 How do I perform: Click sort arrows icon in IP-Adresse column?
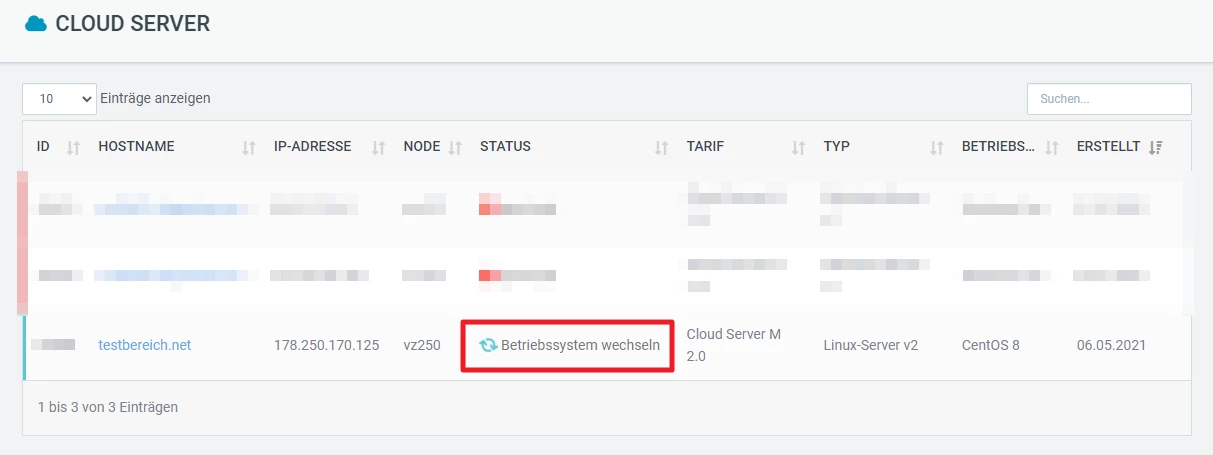tap(378, 147)
